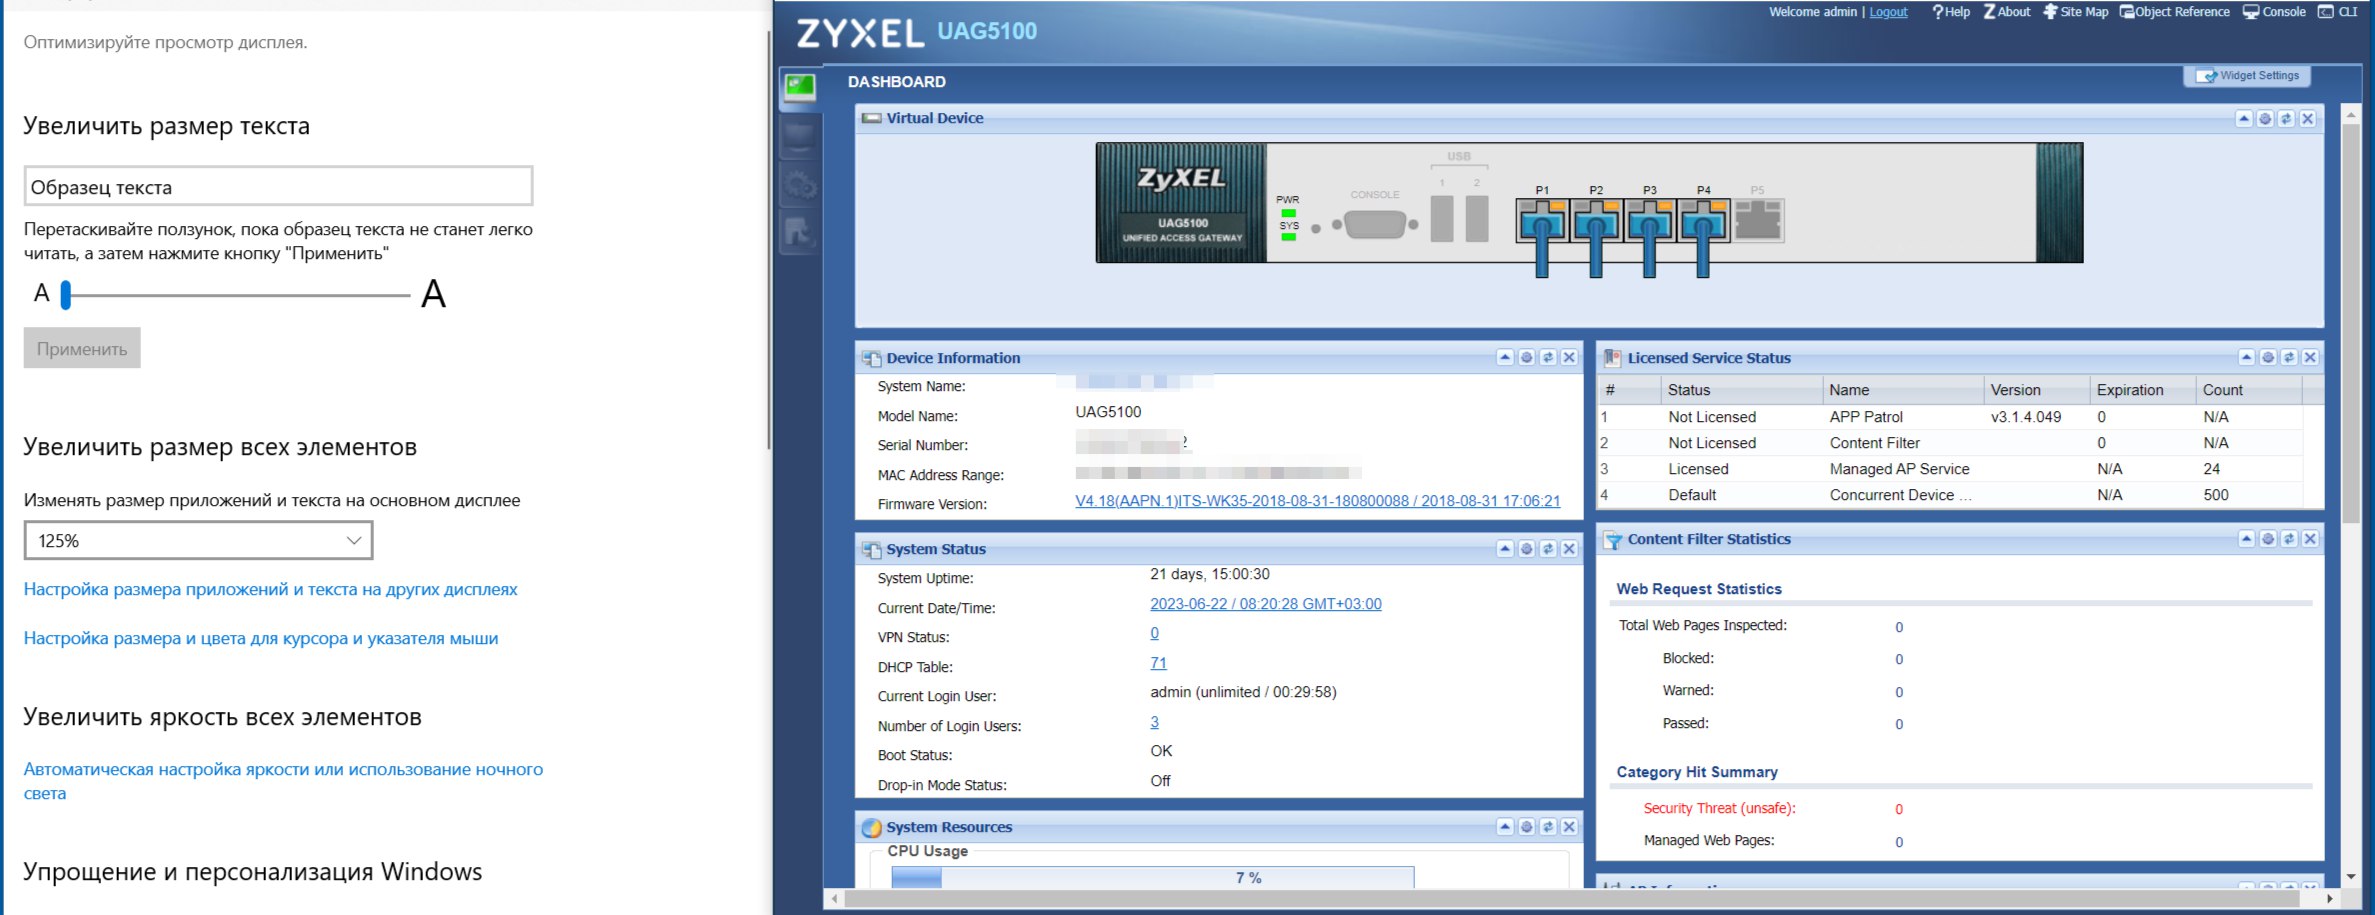Refresh the Content Filter Statistics widget
The image size is (2375, 915).
(2289, 539)
